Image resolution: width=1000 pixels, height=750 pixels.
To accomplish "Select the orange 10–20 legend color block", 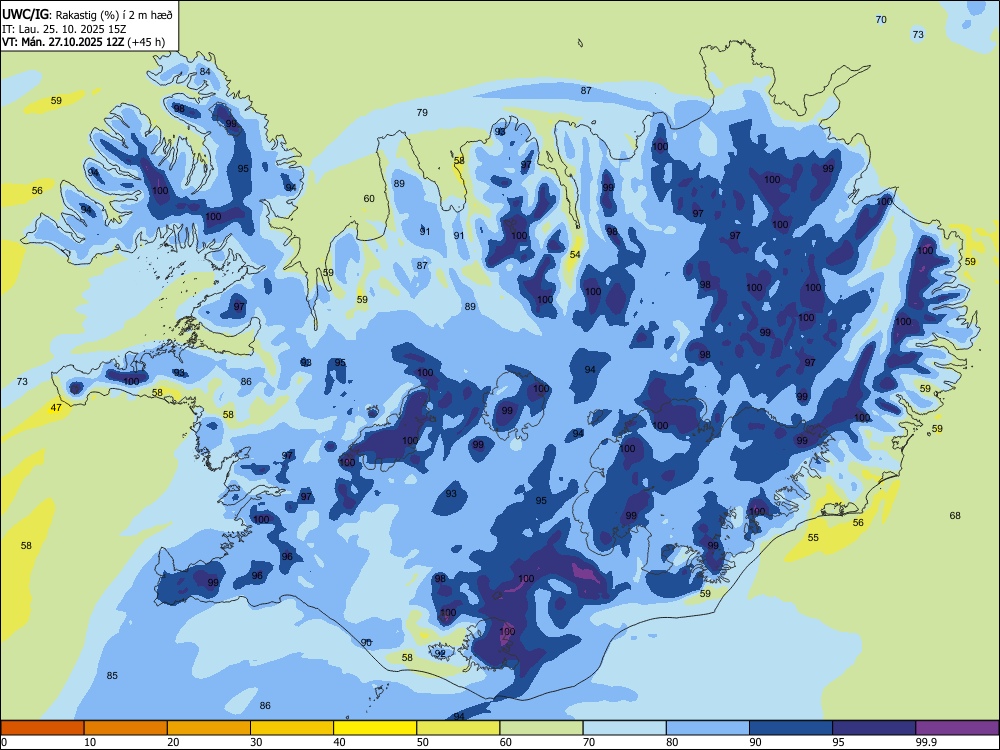I will (126, 728).
